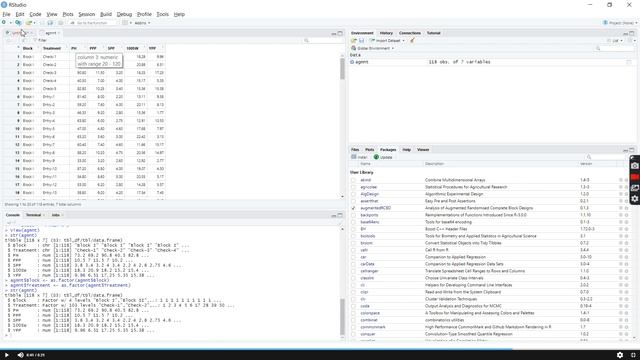
Task: Save workspace icon in Environment pane
Action: [361, 40]
